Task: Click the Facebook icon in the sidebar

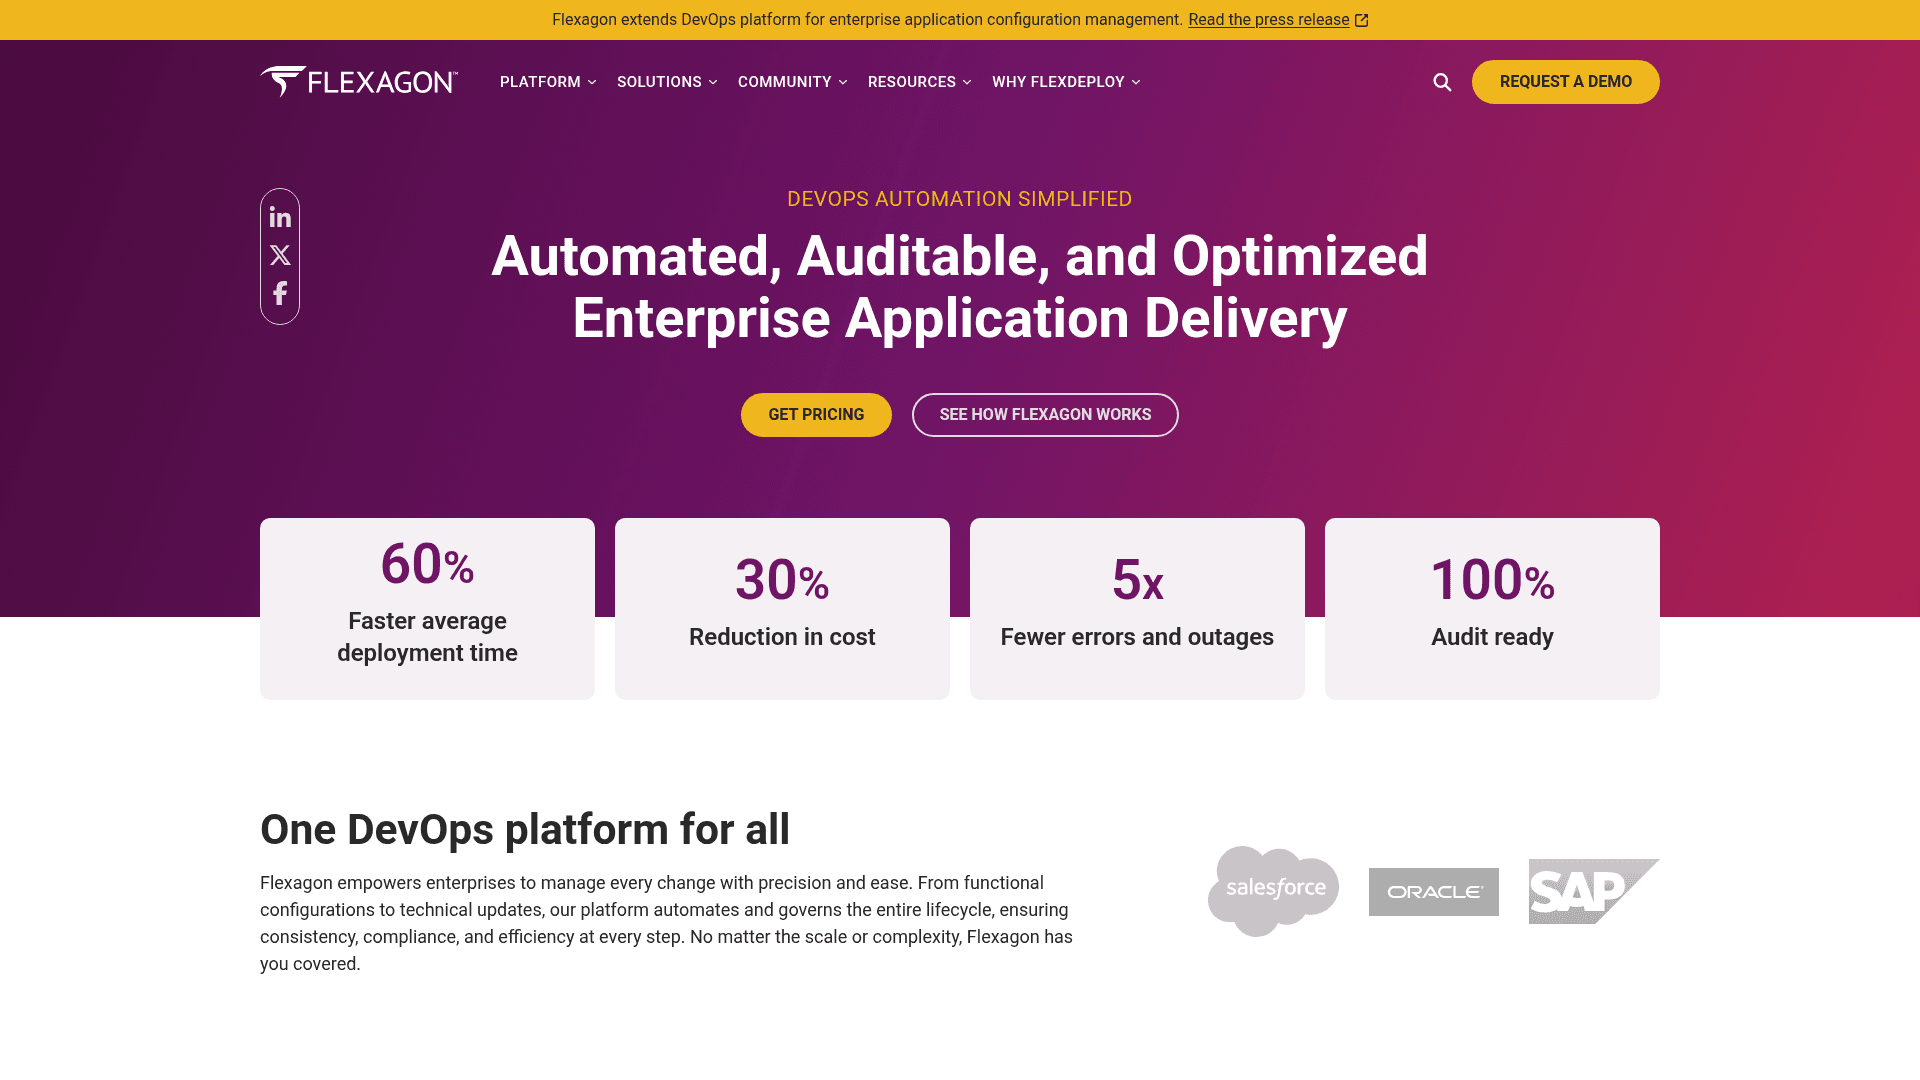Action: tap(280, 293)
